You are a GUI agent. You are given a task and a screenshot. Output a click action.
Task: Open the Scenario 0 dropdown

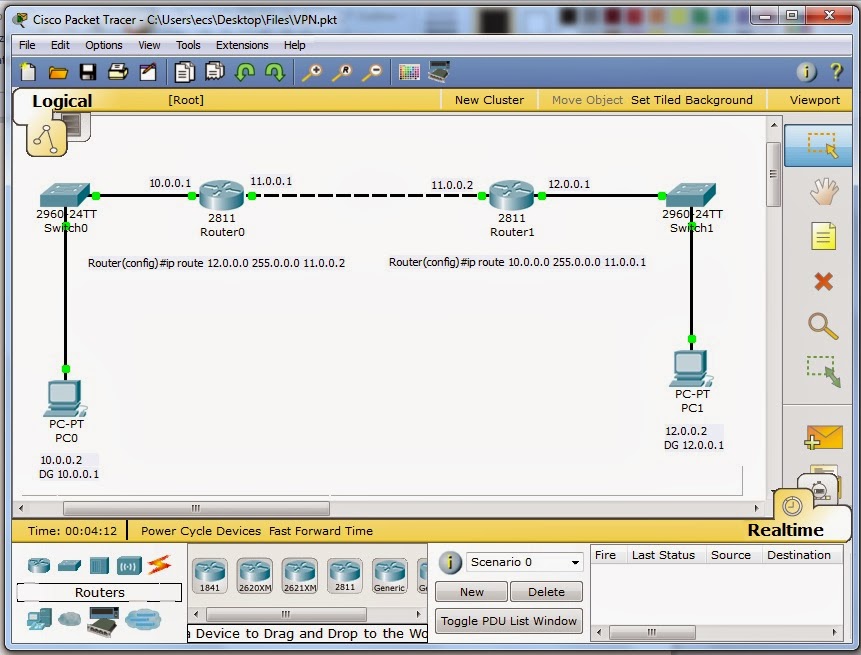pos(524,562)
